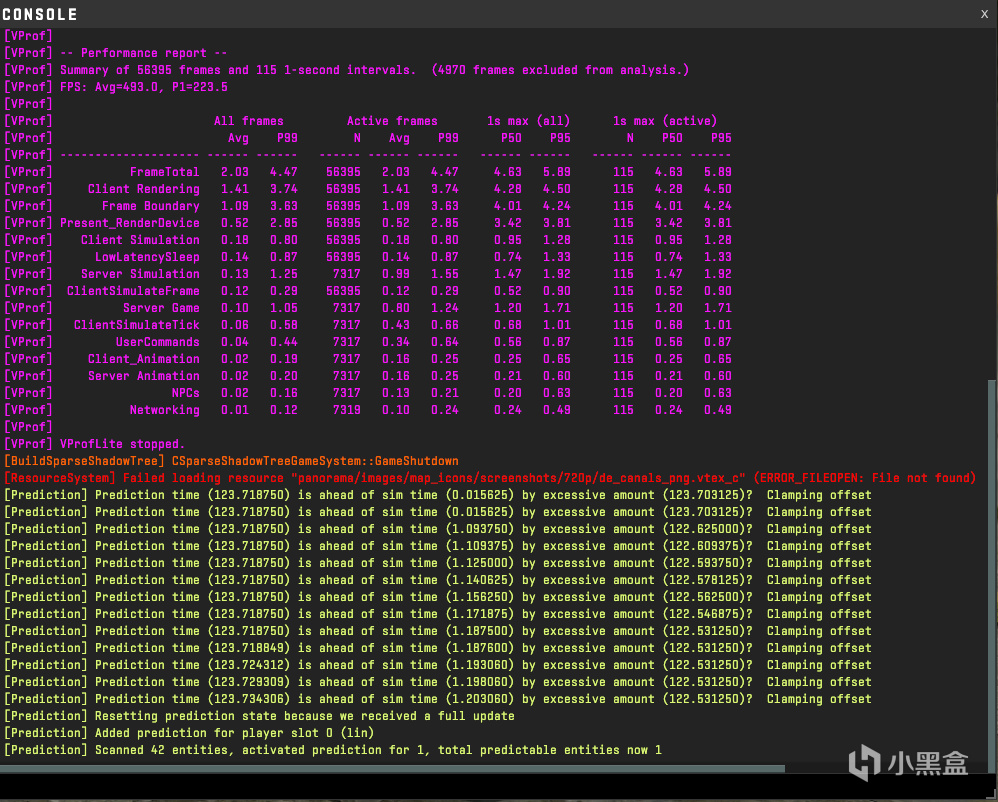Click the Prediction line with sim time 1.140625
Screen dimensions: 998x802
[x=437, y=580]
